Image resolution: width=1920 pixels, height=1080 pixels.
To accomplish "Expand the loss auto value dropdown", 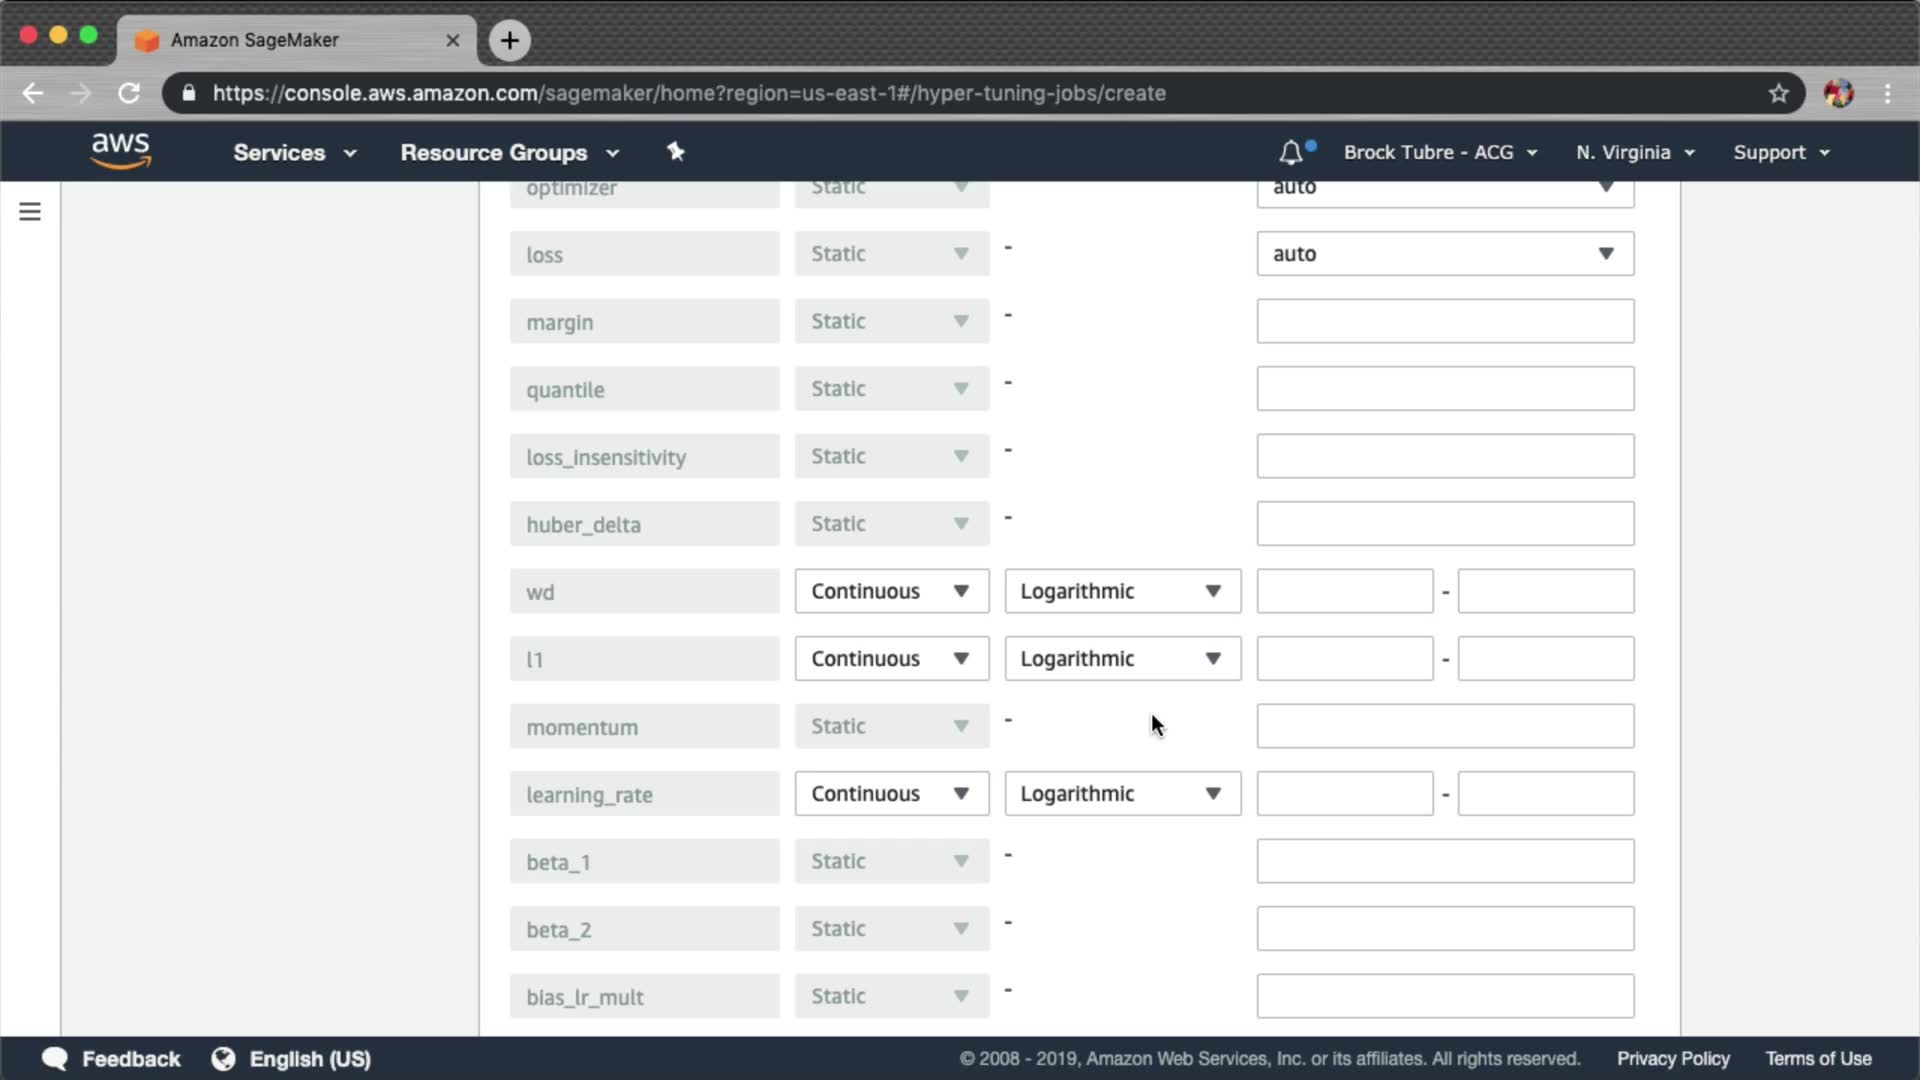I will (x=1444, y=254).
